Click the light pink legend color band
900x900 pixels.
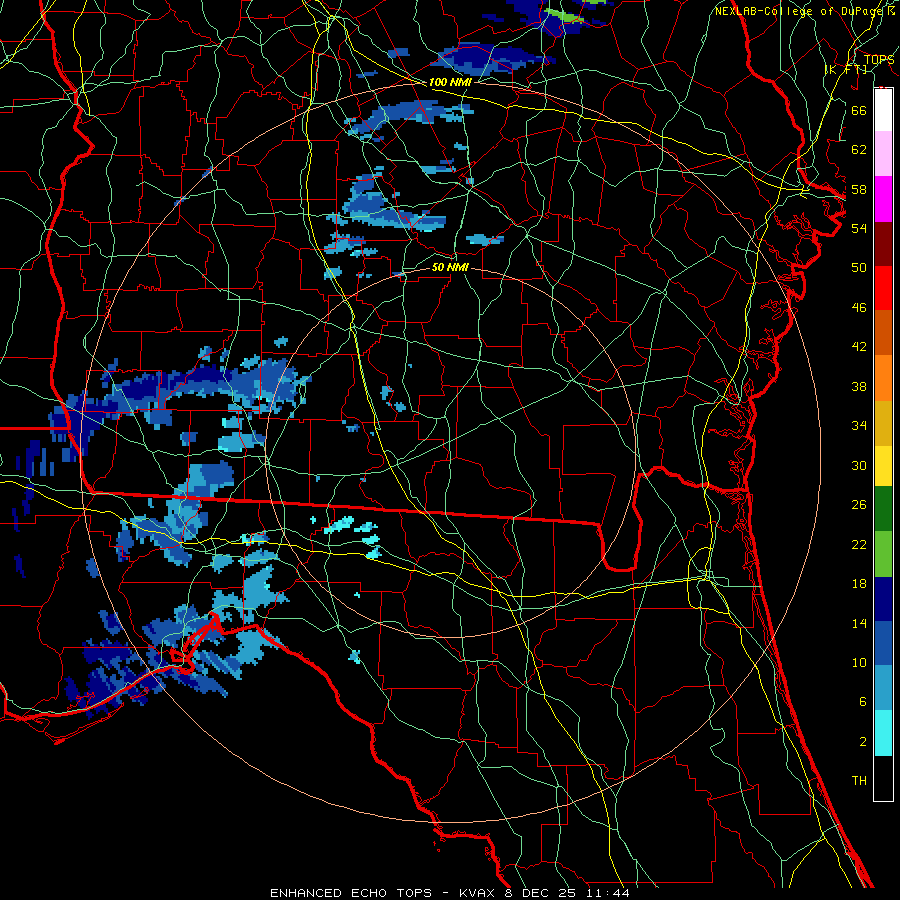(x=883, y=153)
